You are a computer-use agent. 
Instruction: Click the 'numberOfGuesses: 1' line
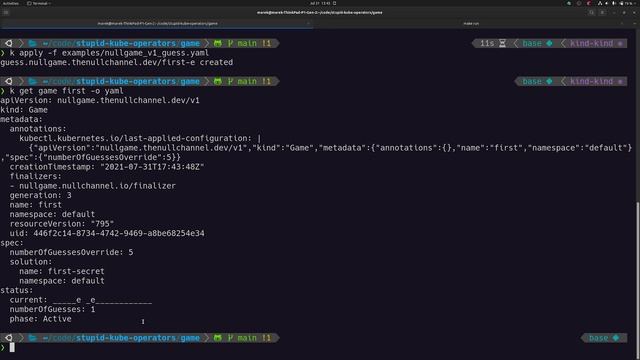(52, 309)
